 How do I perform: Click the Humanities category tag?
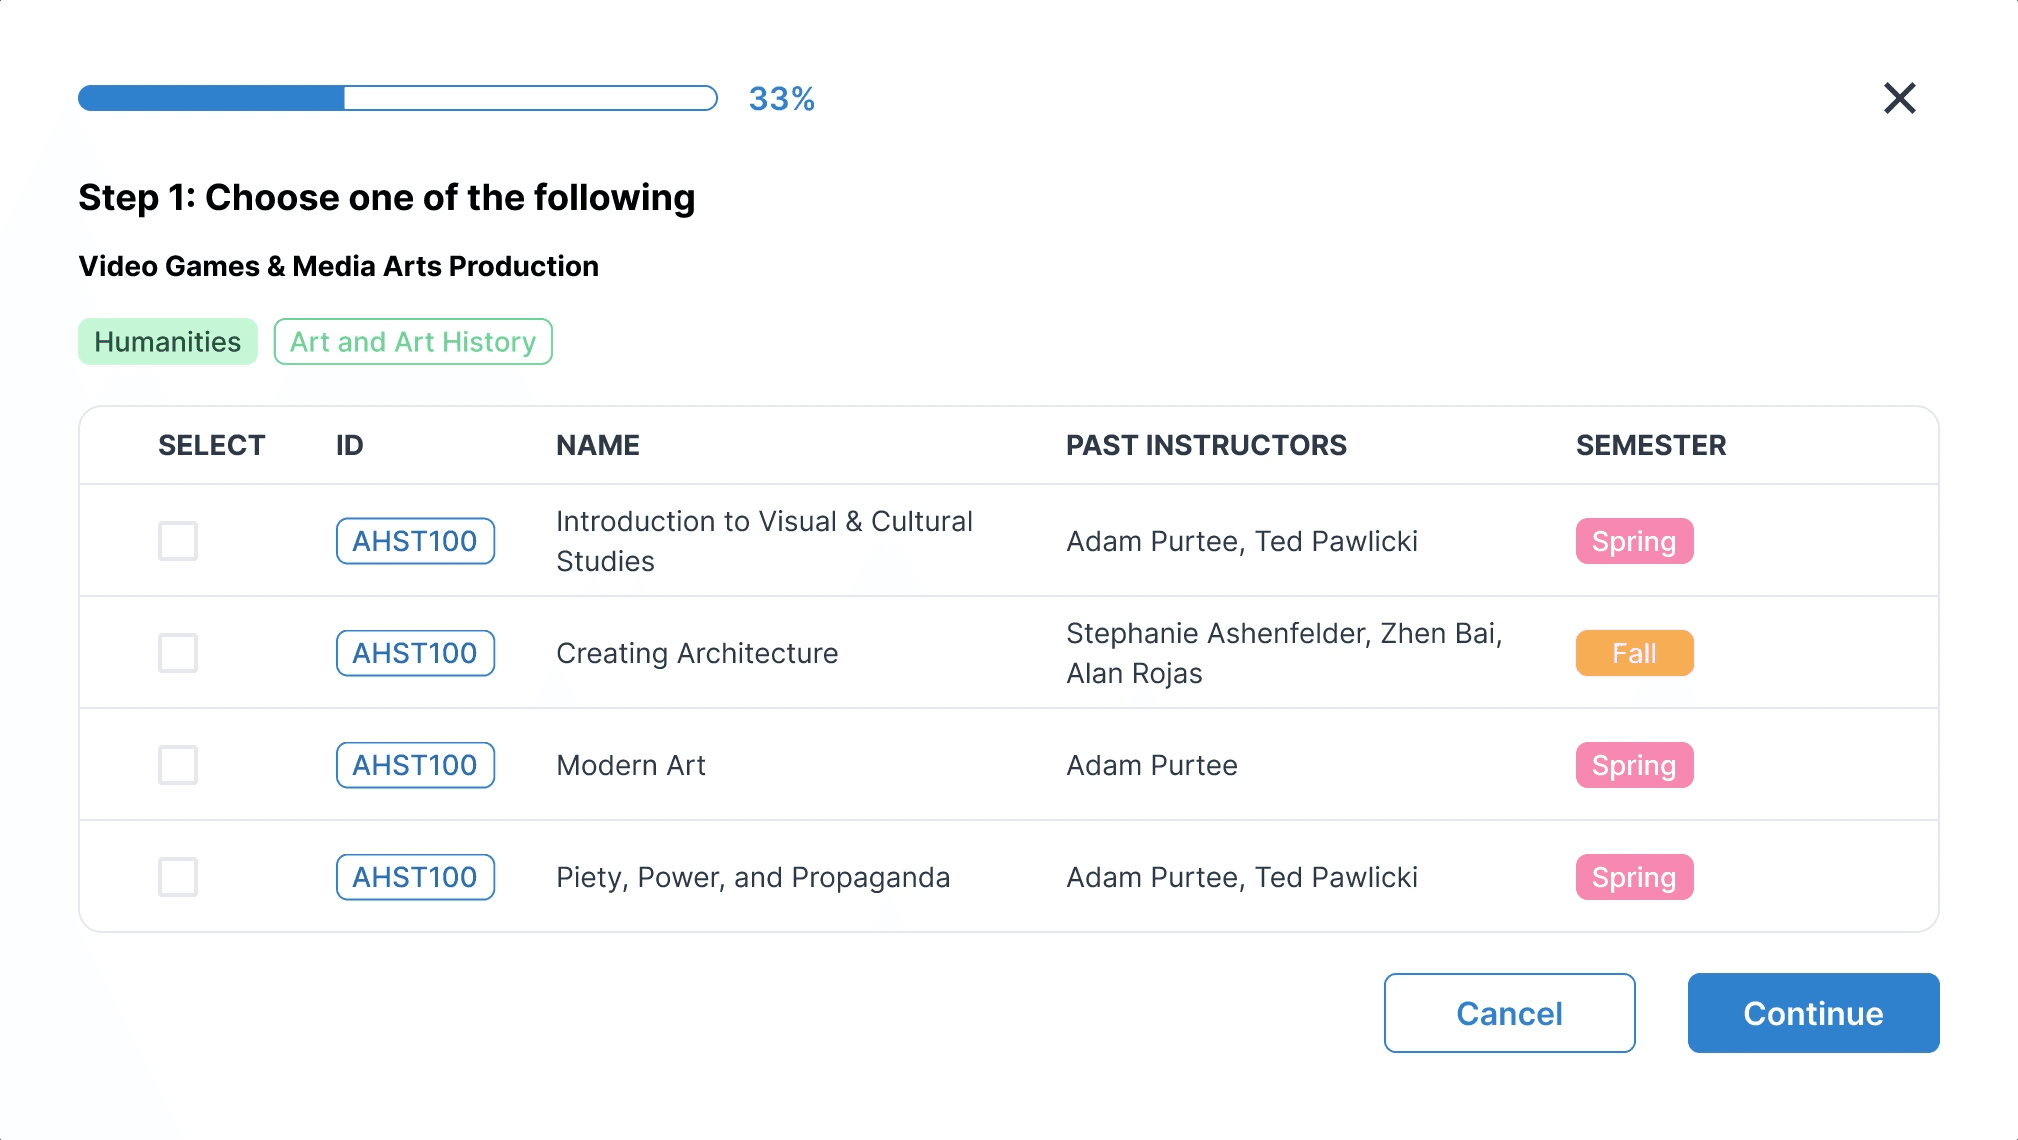[x=168, y=342]
